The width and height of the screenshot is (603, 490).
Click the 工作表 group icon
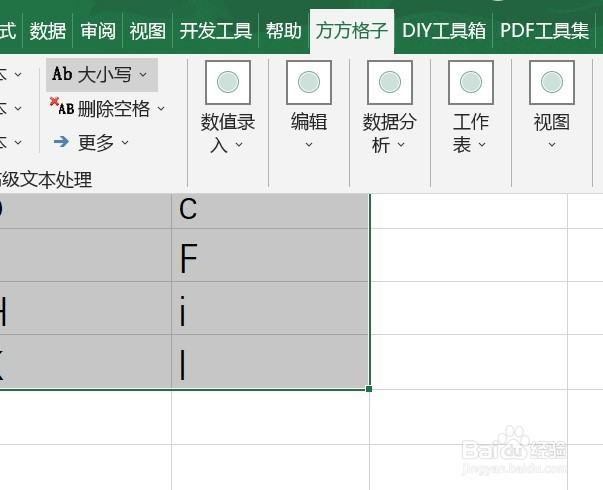pyautogui.click(x=471, y=82)
